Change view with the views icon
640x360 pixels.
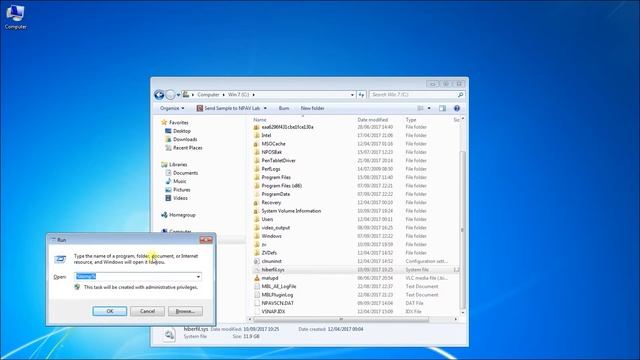[x=420, y=108]
